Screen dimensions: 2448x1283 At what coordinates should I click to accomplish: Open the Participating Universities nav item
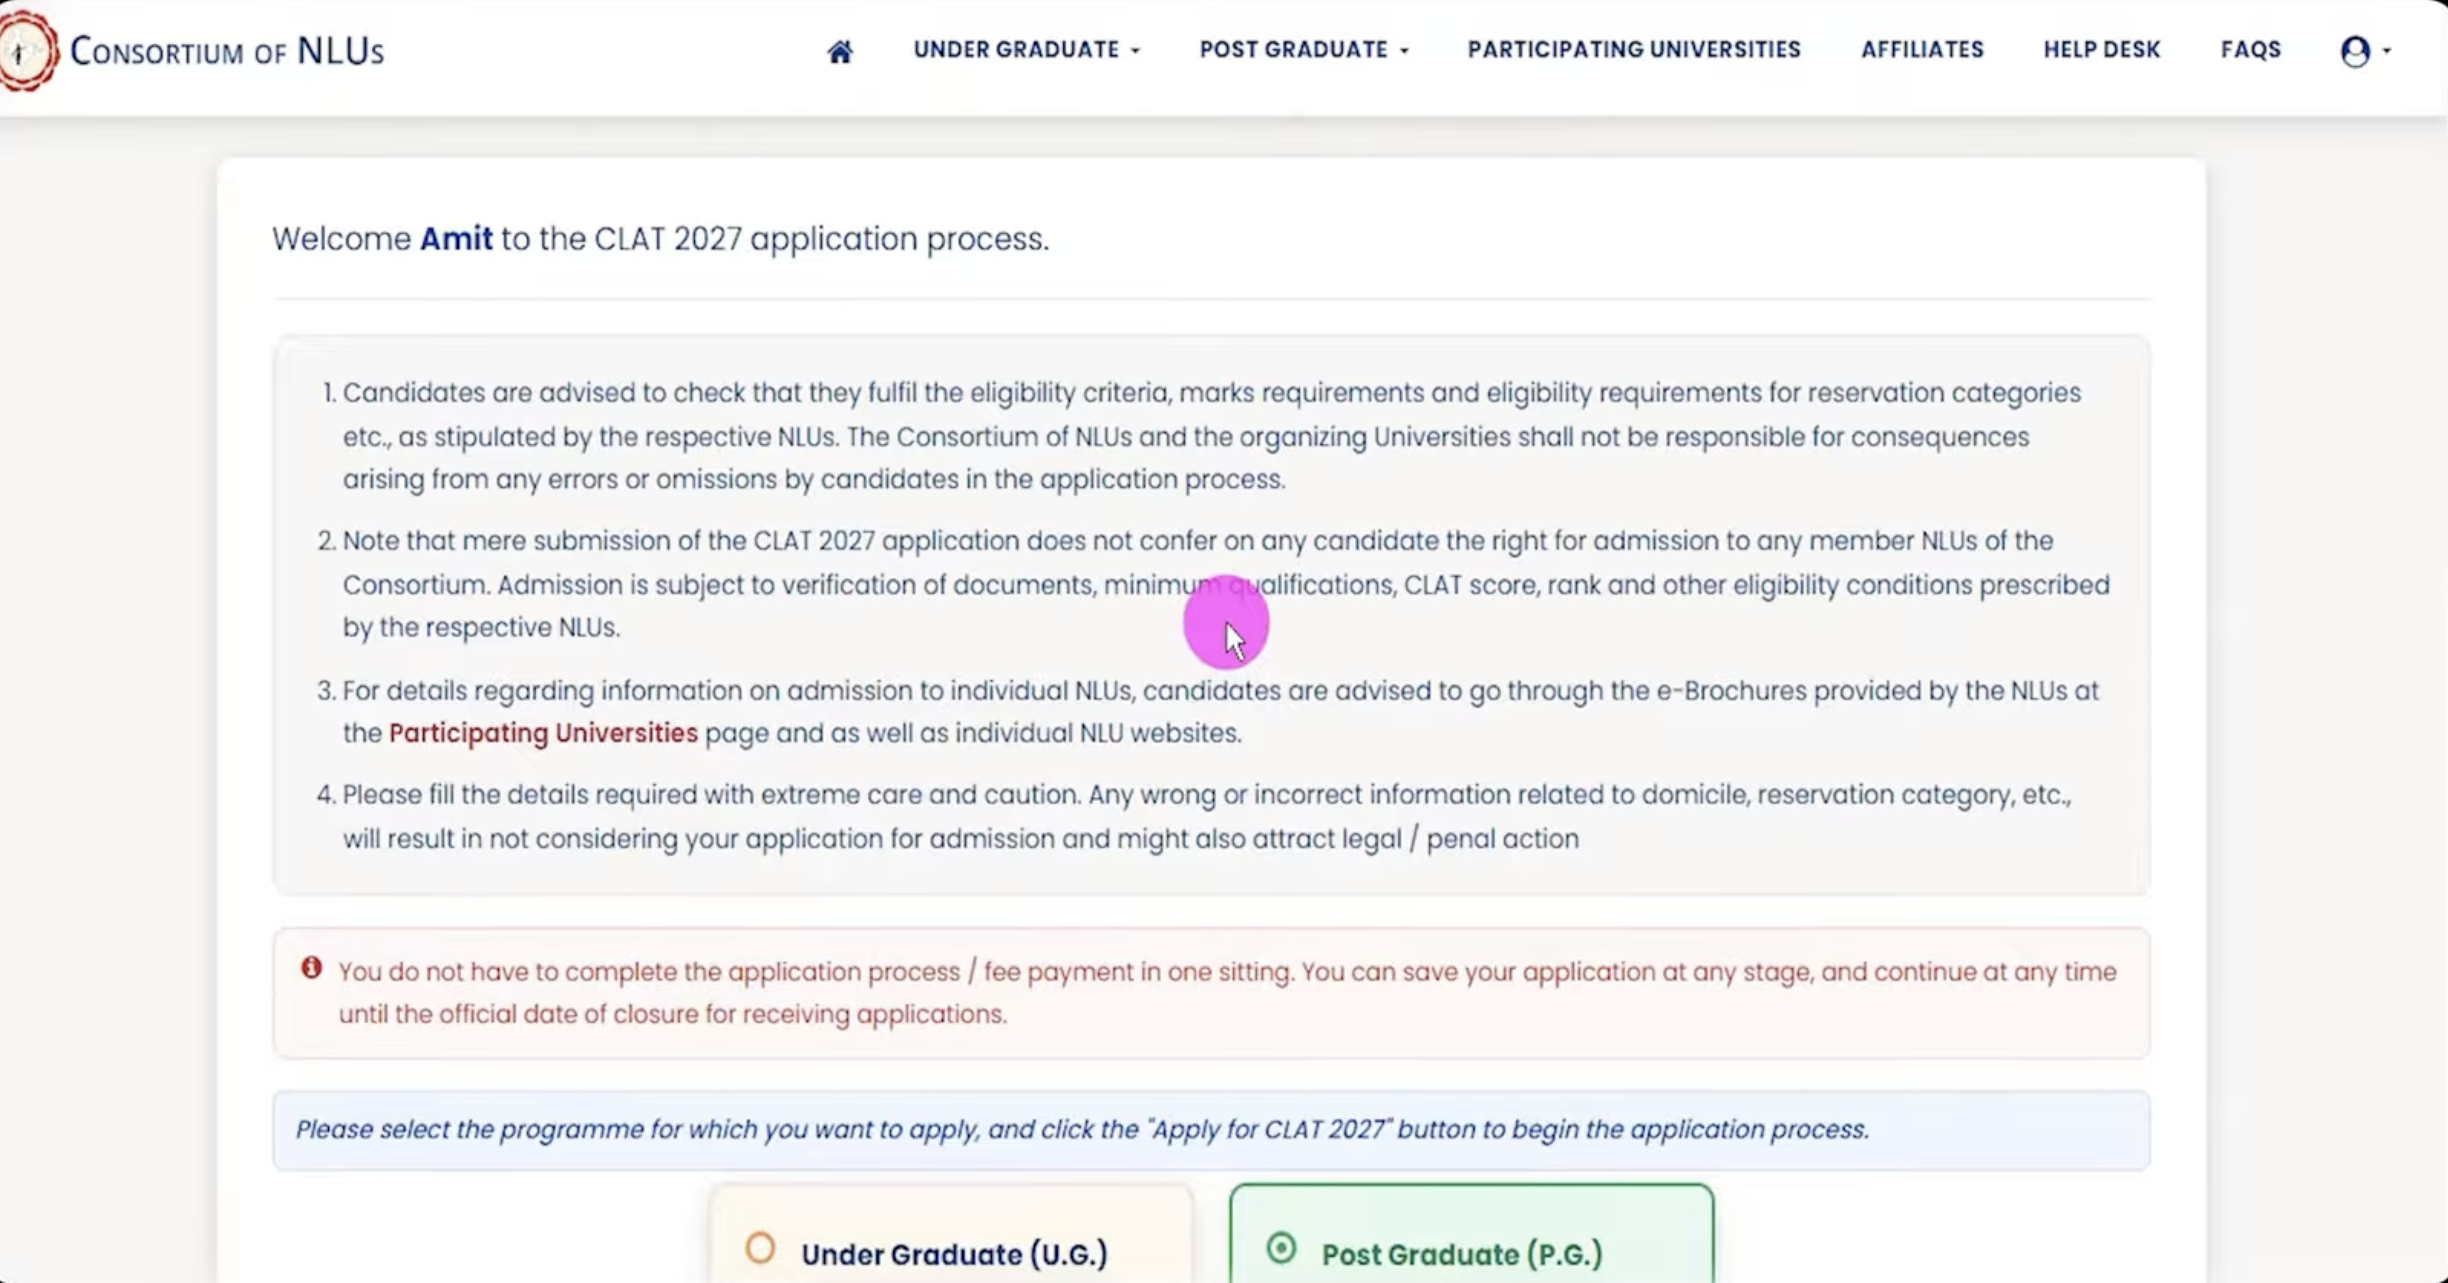coord(1634,50)
